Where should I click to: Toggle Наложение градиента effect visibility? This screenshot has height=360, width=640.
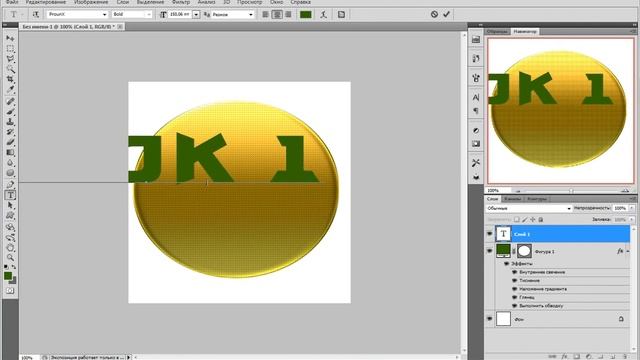tap(514, 289)
